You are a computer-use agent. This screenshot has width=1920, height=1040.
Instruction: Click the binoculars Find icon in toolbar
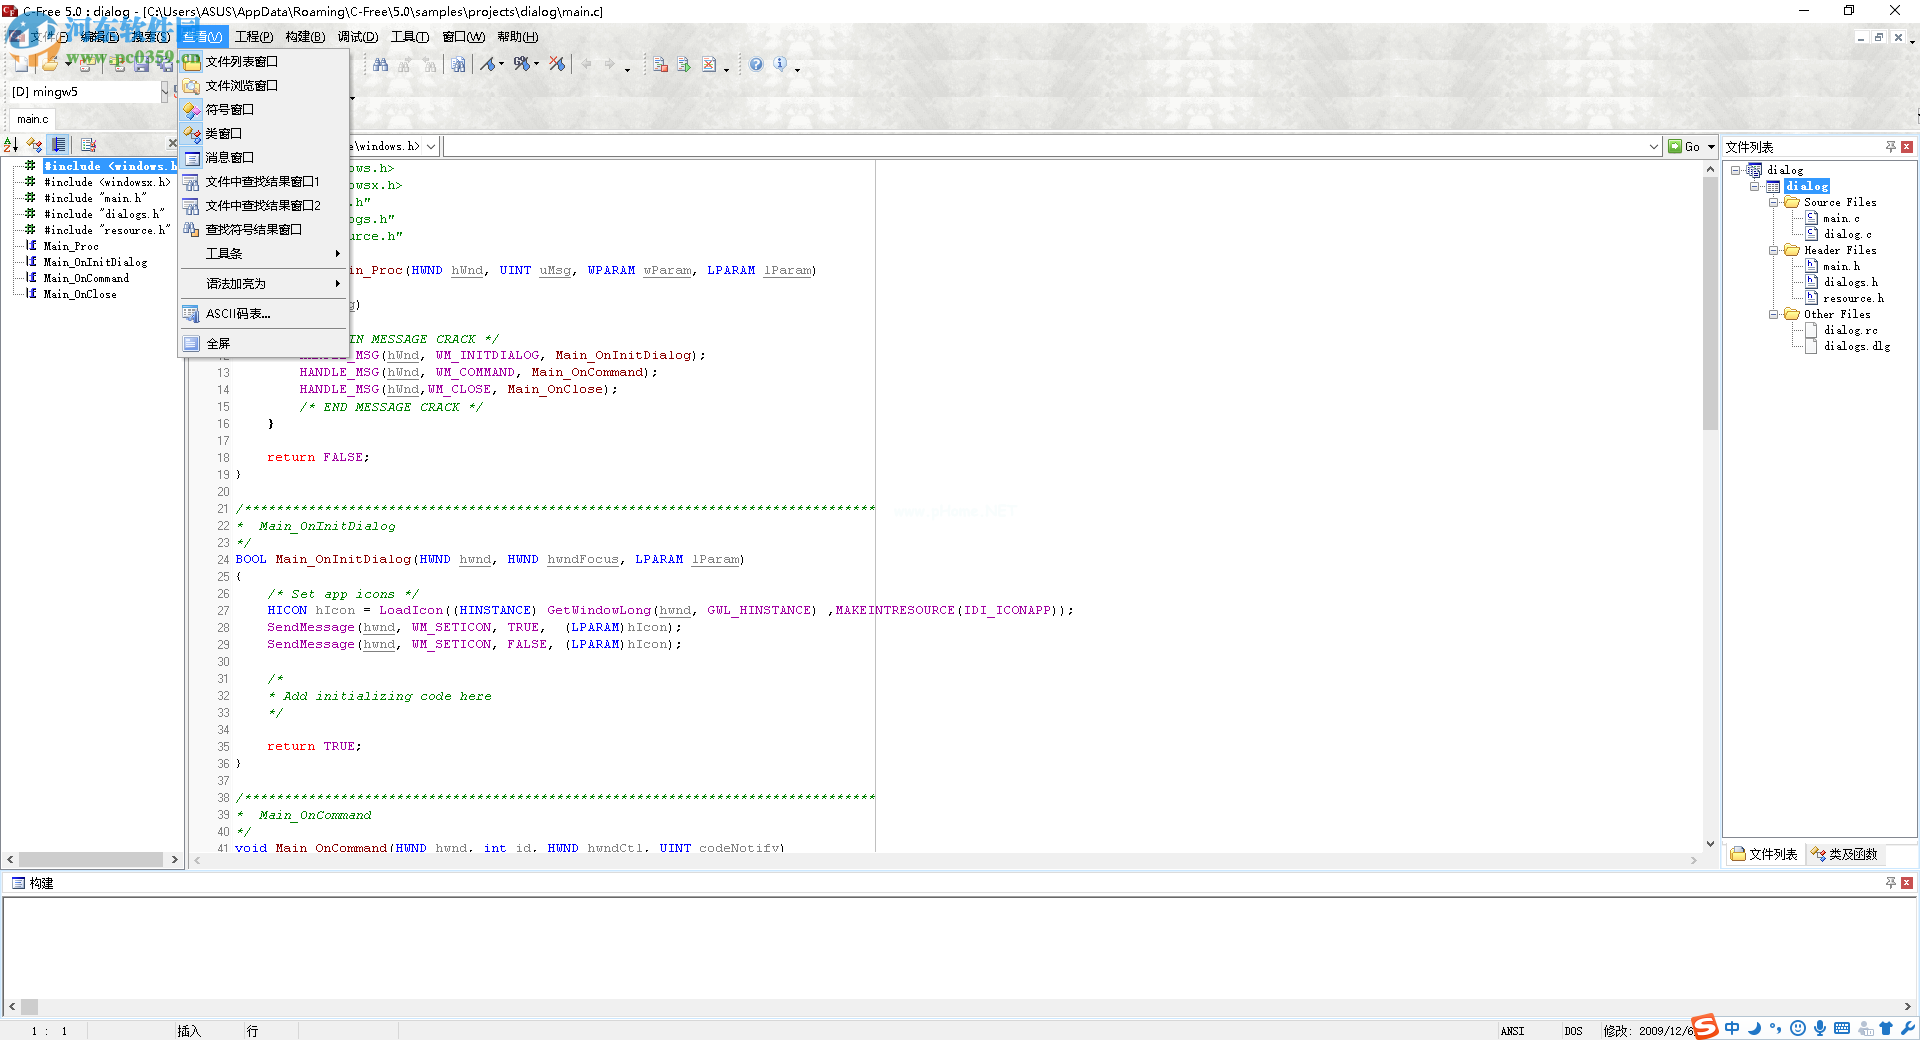[x=380, y=65]
